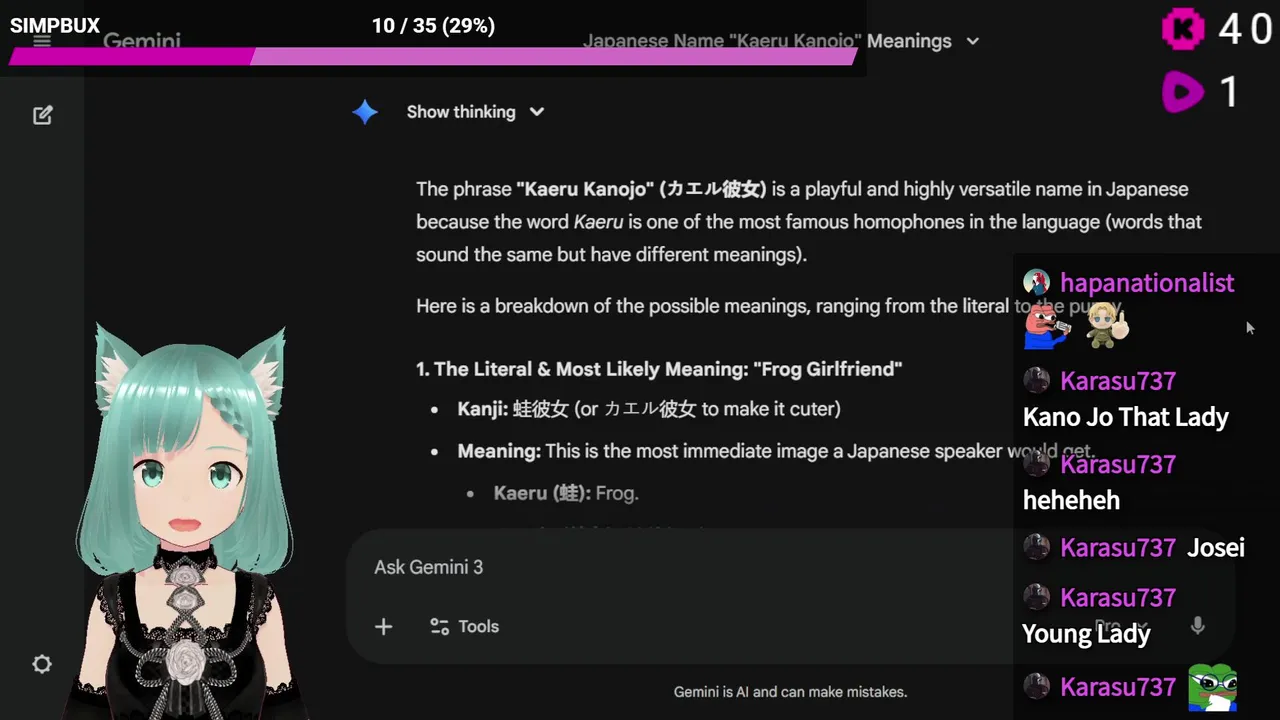Click the 'Kaeru (蛙): Frog.' bullet
Viewport: 1280px width, 720px height.
tap(566, 493)
